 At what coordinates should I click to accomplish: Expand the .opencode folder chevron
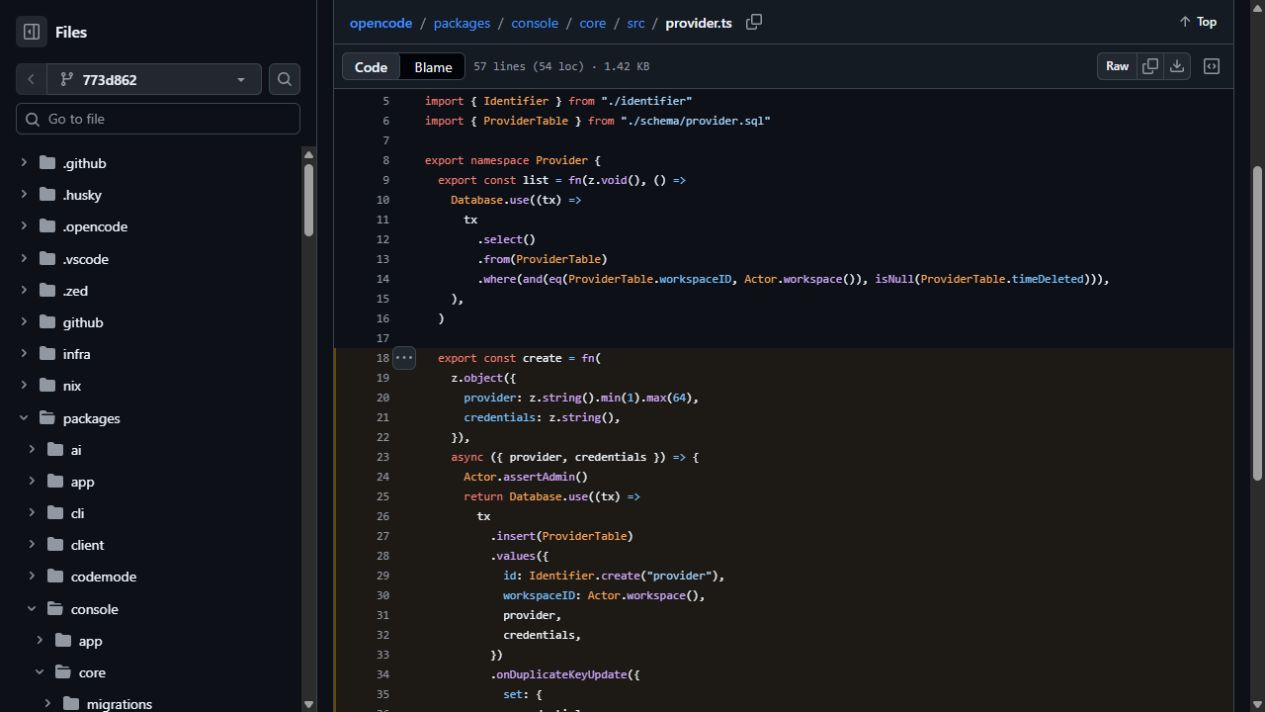click(24, 227)
